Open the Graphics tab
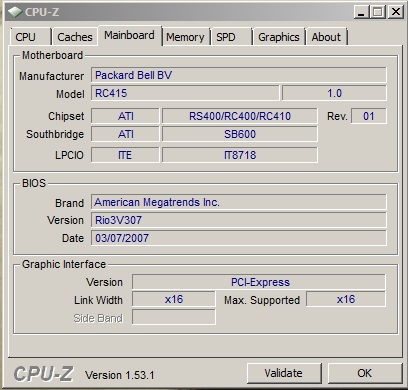408x390 pixels. [279, 37]
